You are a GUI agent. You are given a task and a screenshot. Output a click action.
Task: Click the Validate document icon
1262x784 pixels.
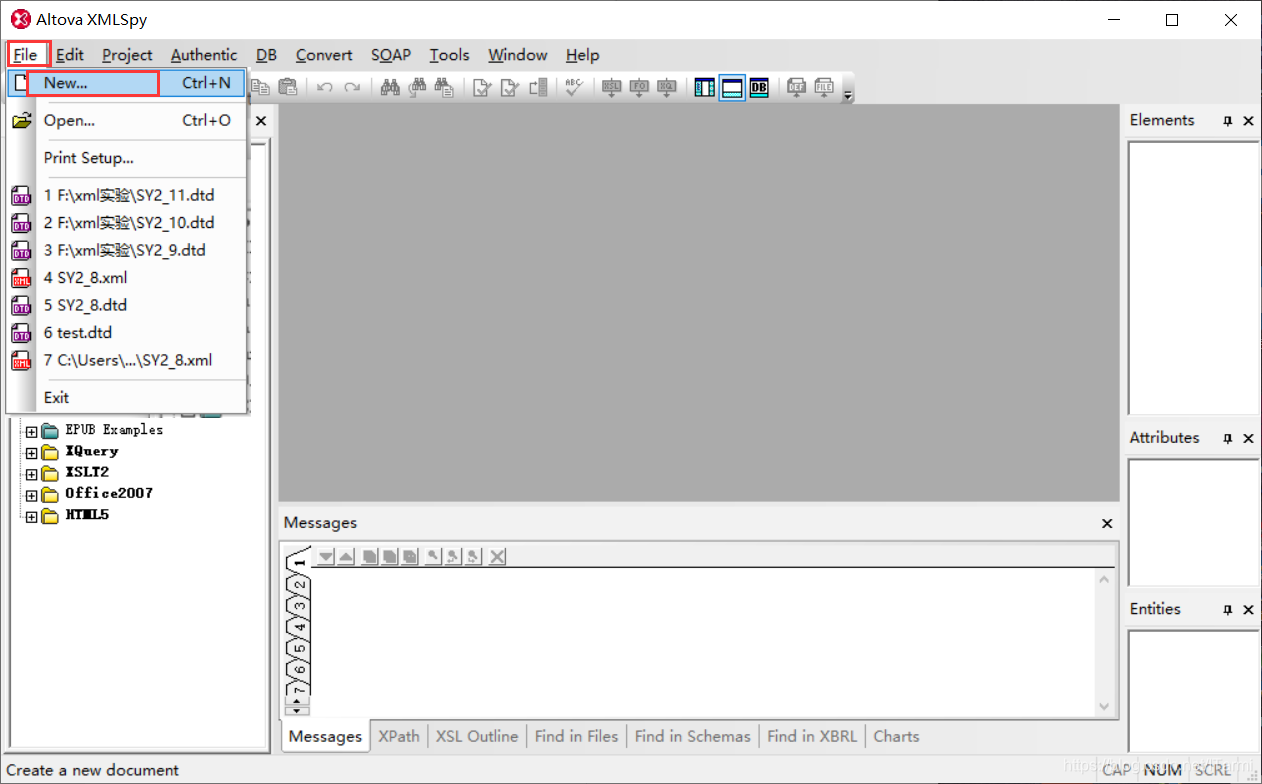(510, 87)
